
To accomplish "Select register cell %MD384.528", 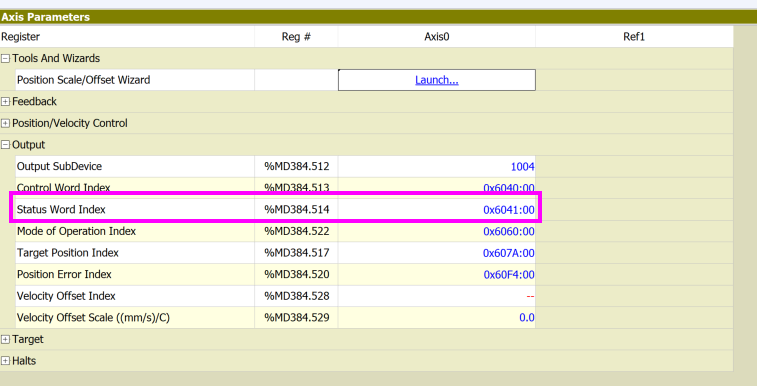I will coord(296,296).
